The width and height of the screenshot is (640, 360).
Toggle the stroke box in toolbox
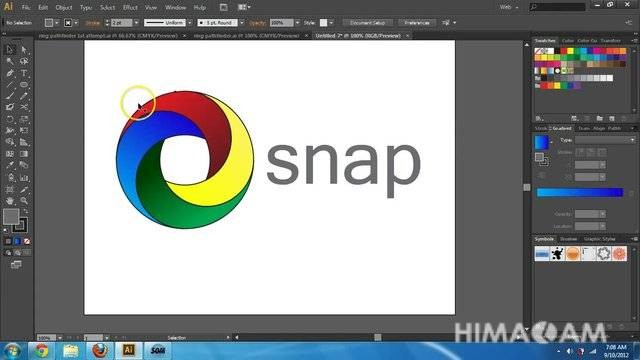[20, 225]
